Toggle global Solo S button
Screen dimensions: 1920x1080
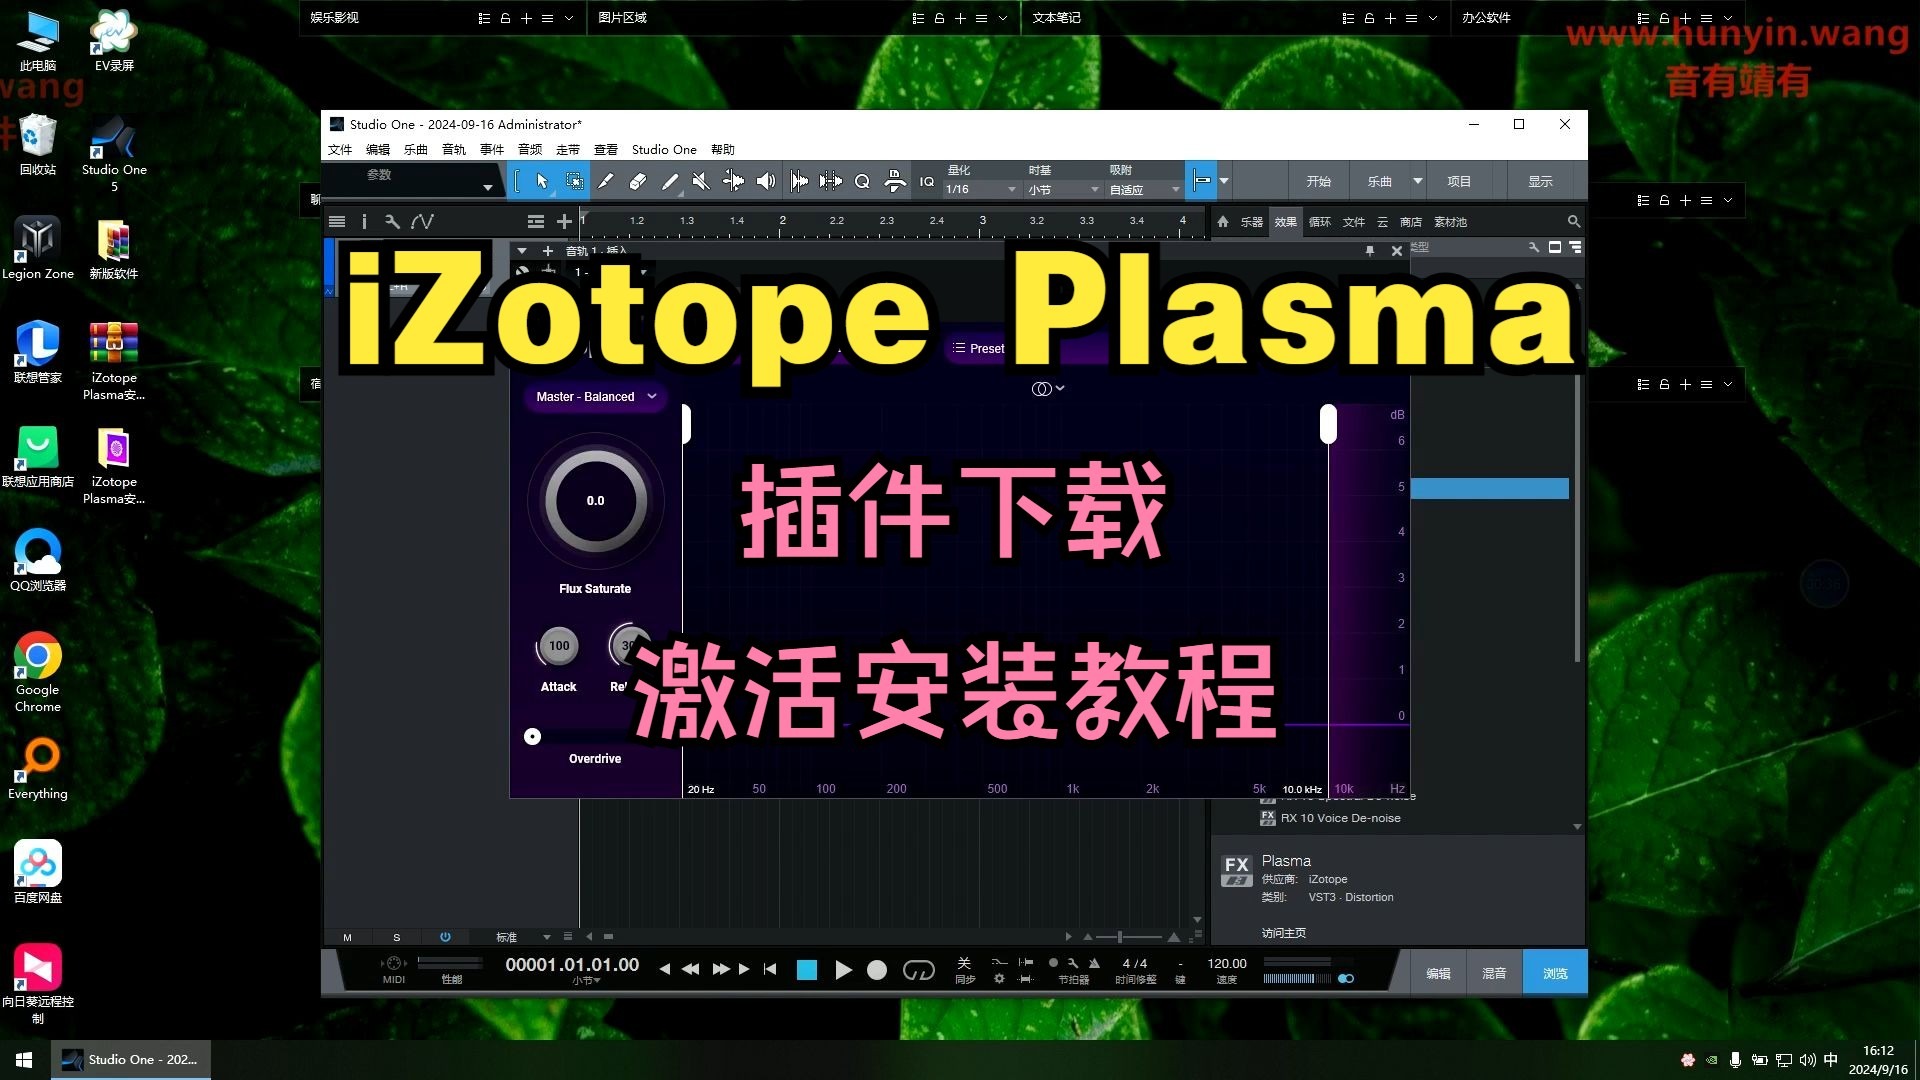pyautogui.click(x=397, y=938)
